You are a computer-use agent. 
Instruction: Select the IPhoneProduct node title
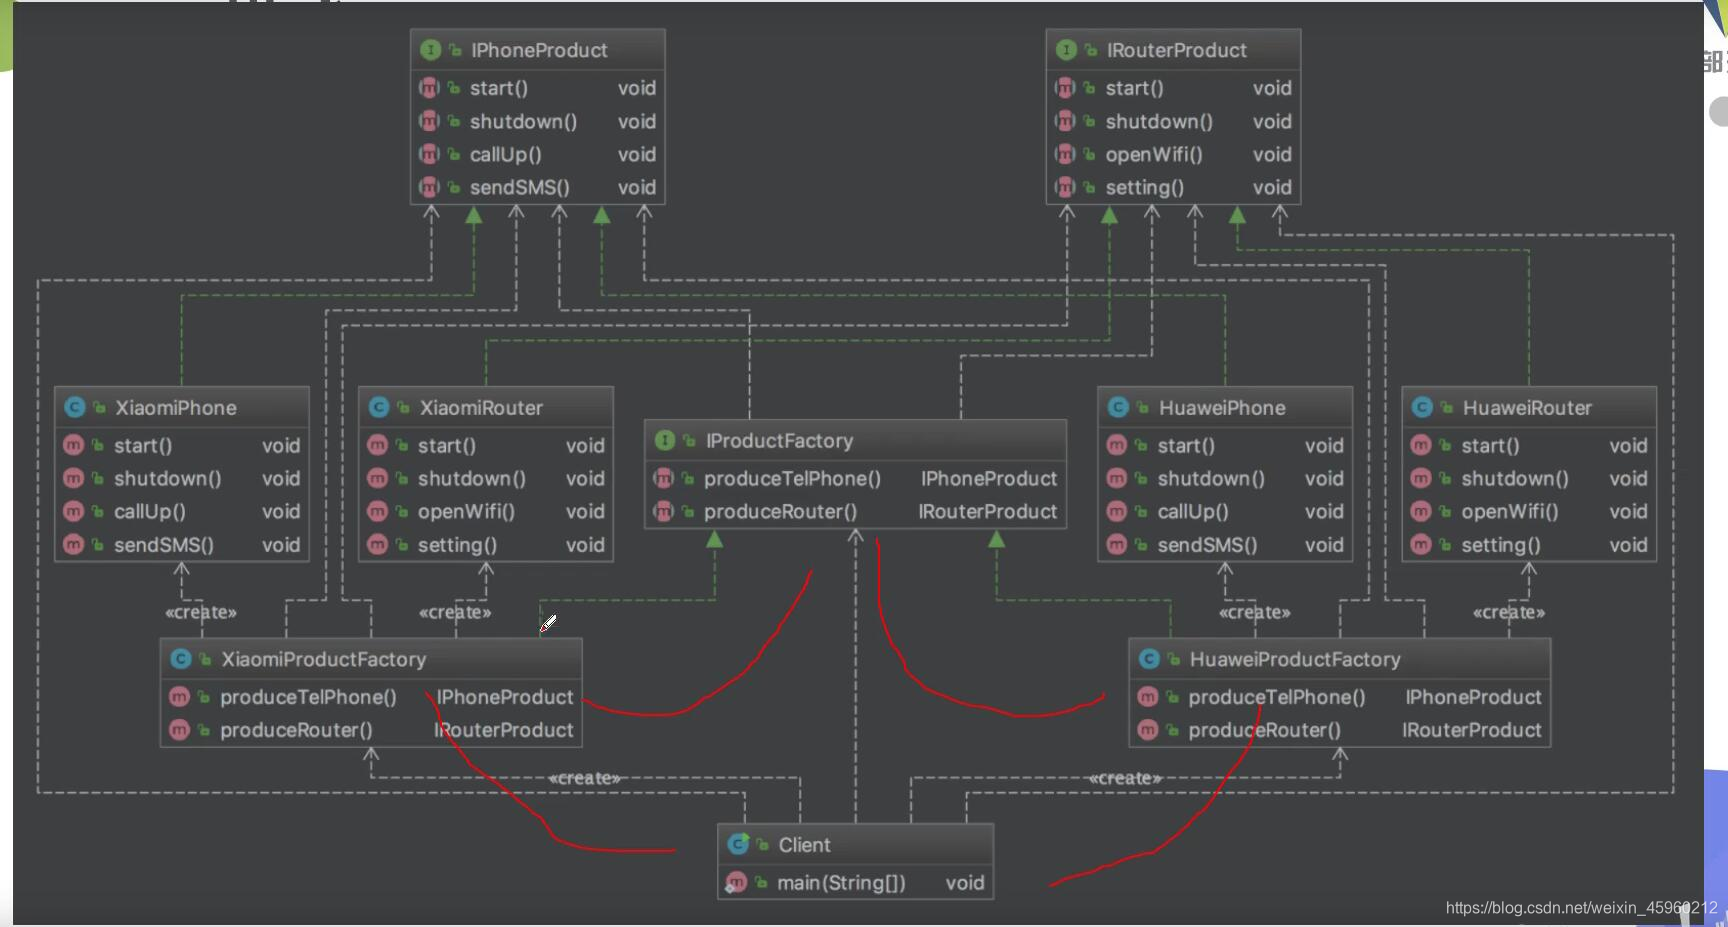tap(539, 50)
